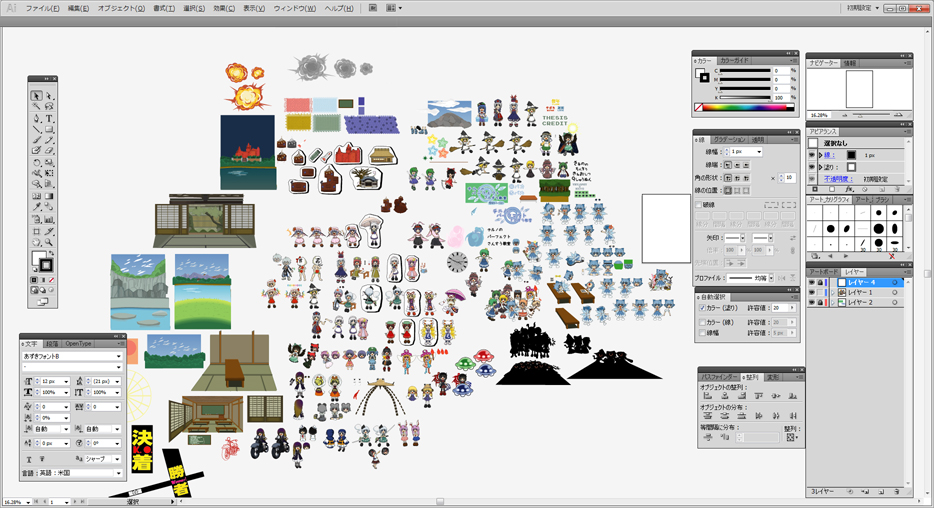Select the Rectangle tool
Screen dimensions: 934x508
pos(49,129)
